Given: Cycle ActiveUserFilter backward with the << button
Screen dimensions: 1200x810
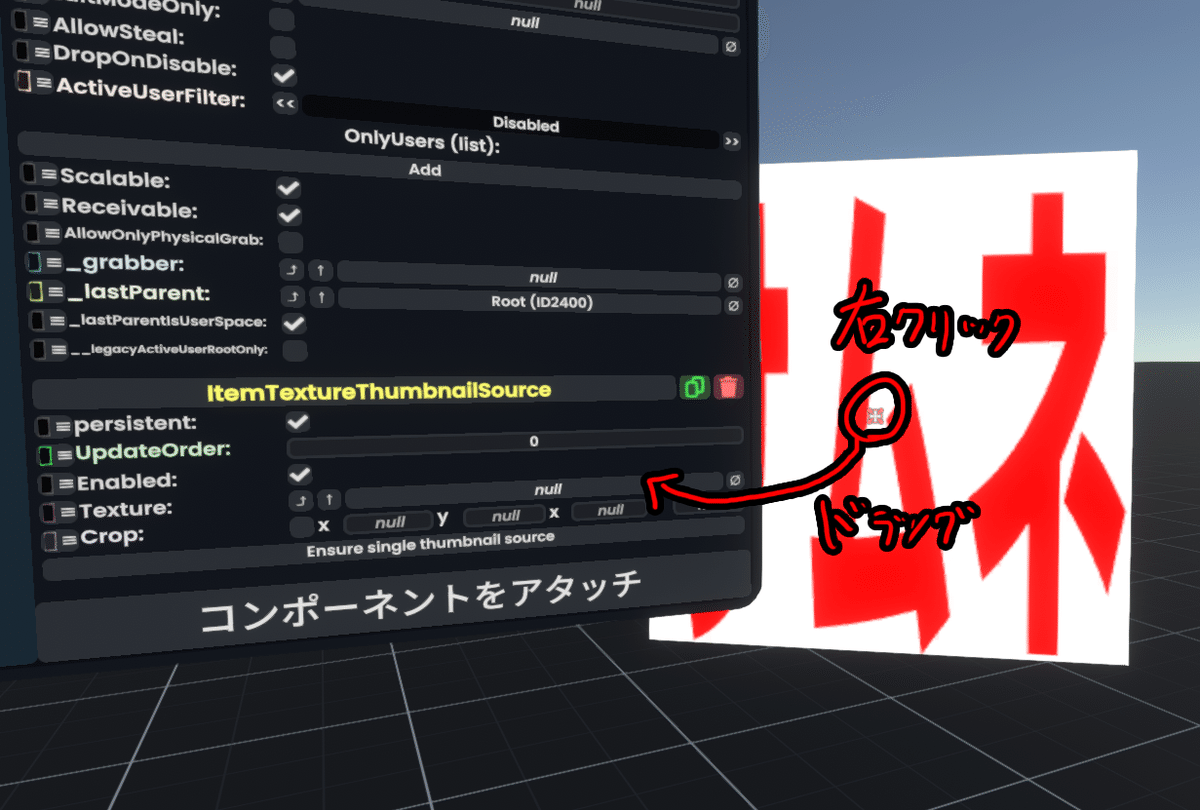Looking at the screenshot, I should tap(285, 103).
